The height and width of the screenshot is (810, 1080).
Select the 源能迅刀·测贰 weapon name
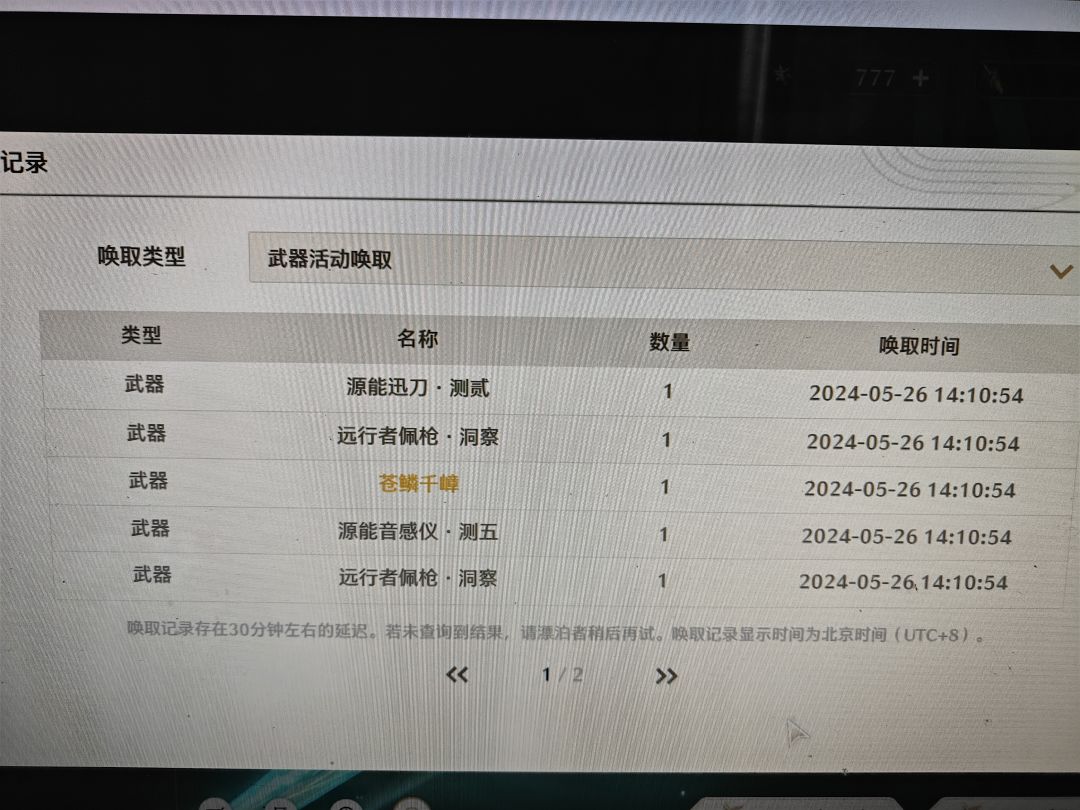click(x=417, y=388)
